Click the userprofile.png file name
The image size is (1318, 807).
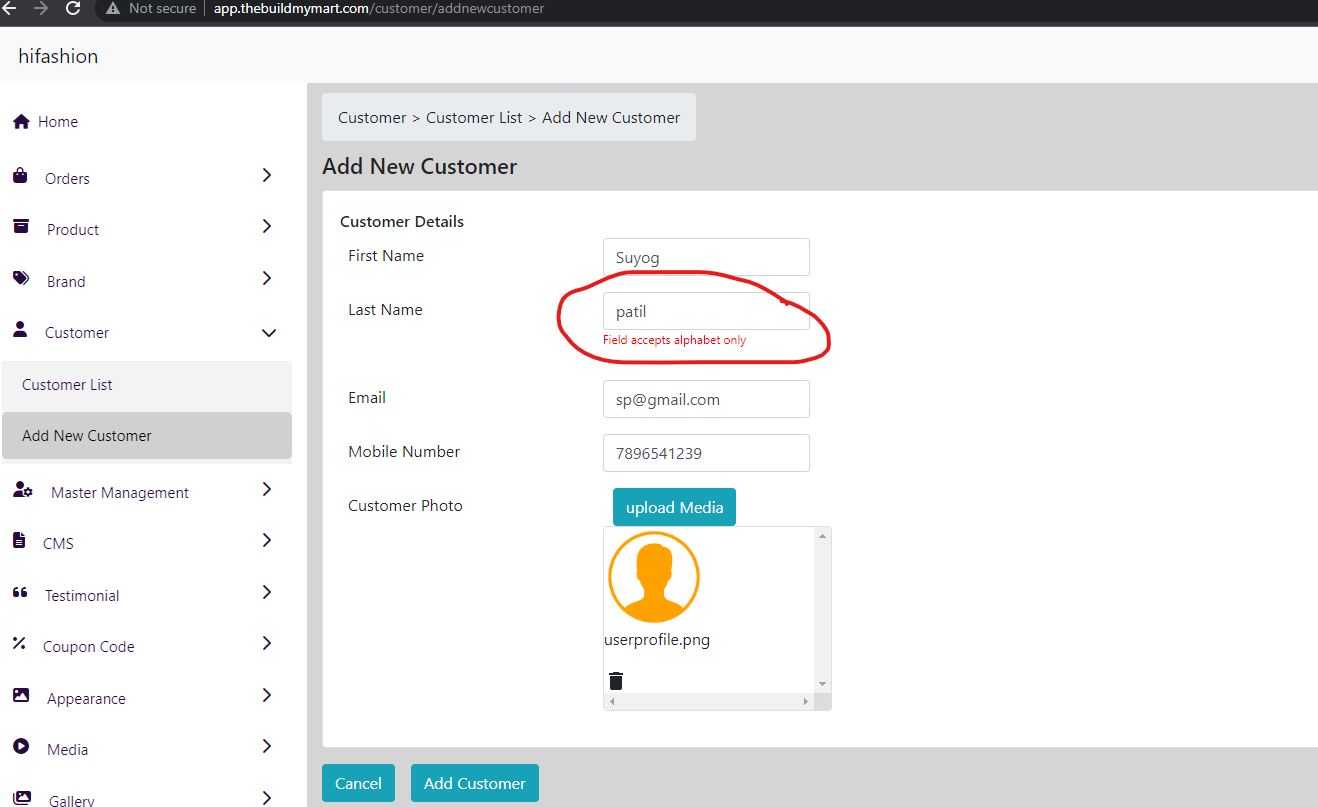[657, 640]
